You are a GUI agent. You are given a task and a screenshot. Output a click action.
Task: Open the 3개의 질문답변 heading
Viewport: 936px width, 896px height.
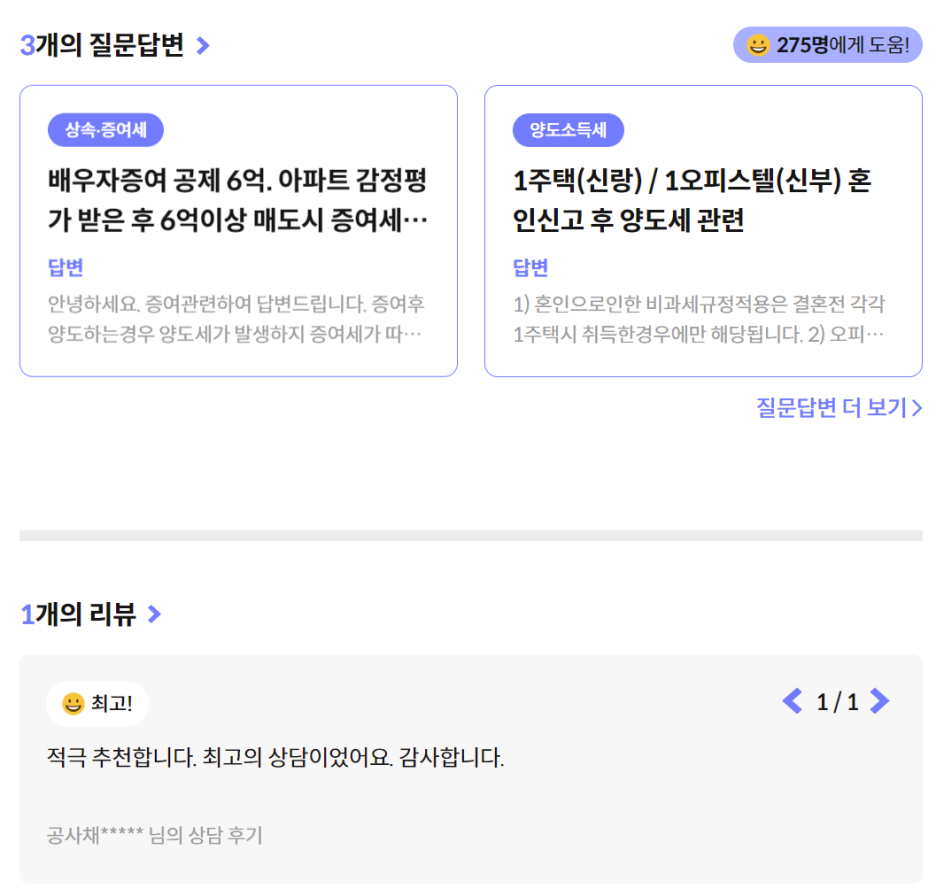point(102,45)
